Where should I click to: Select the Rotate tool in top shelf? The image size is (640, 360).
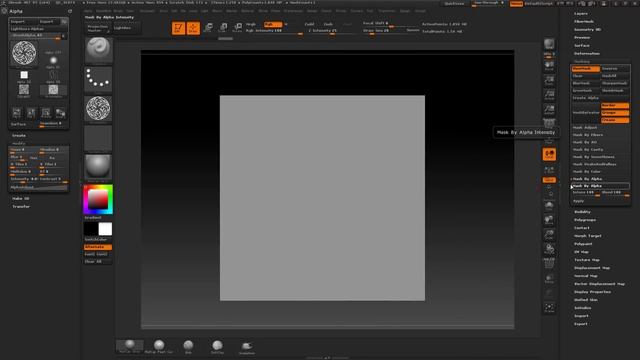237,28
